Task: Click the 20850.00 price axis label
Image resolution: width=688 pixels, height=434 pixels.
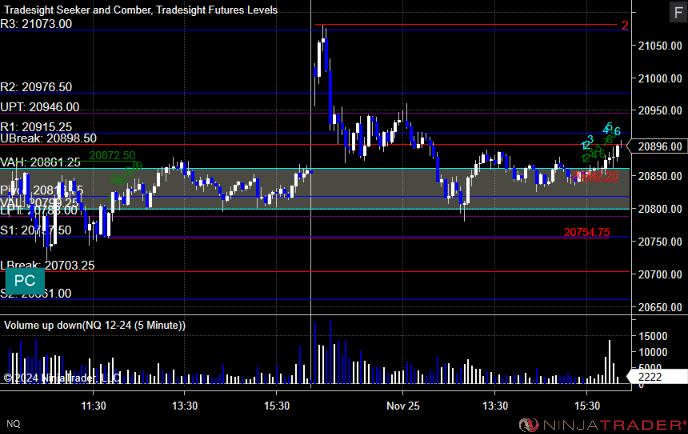Action: [660, 176]
